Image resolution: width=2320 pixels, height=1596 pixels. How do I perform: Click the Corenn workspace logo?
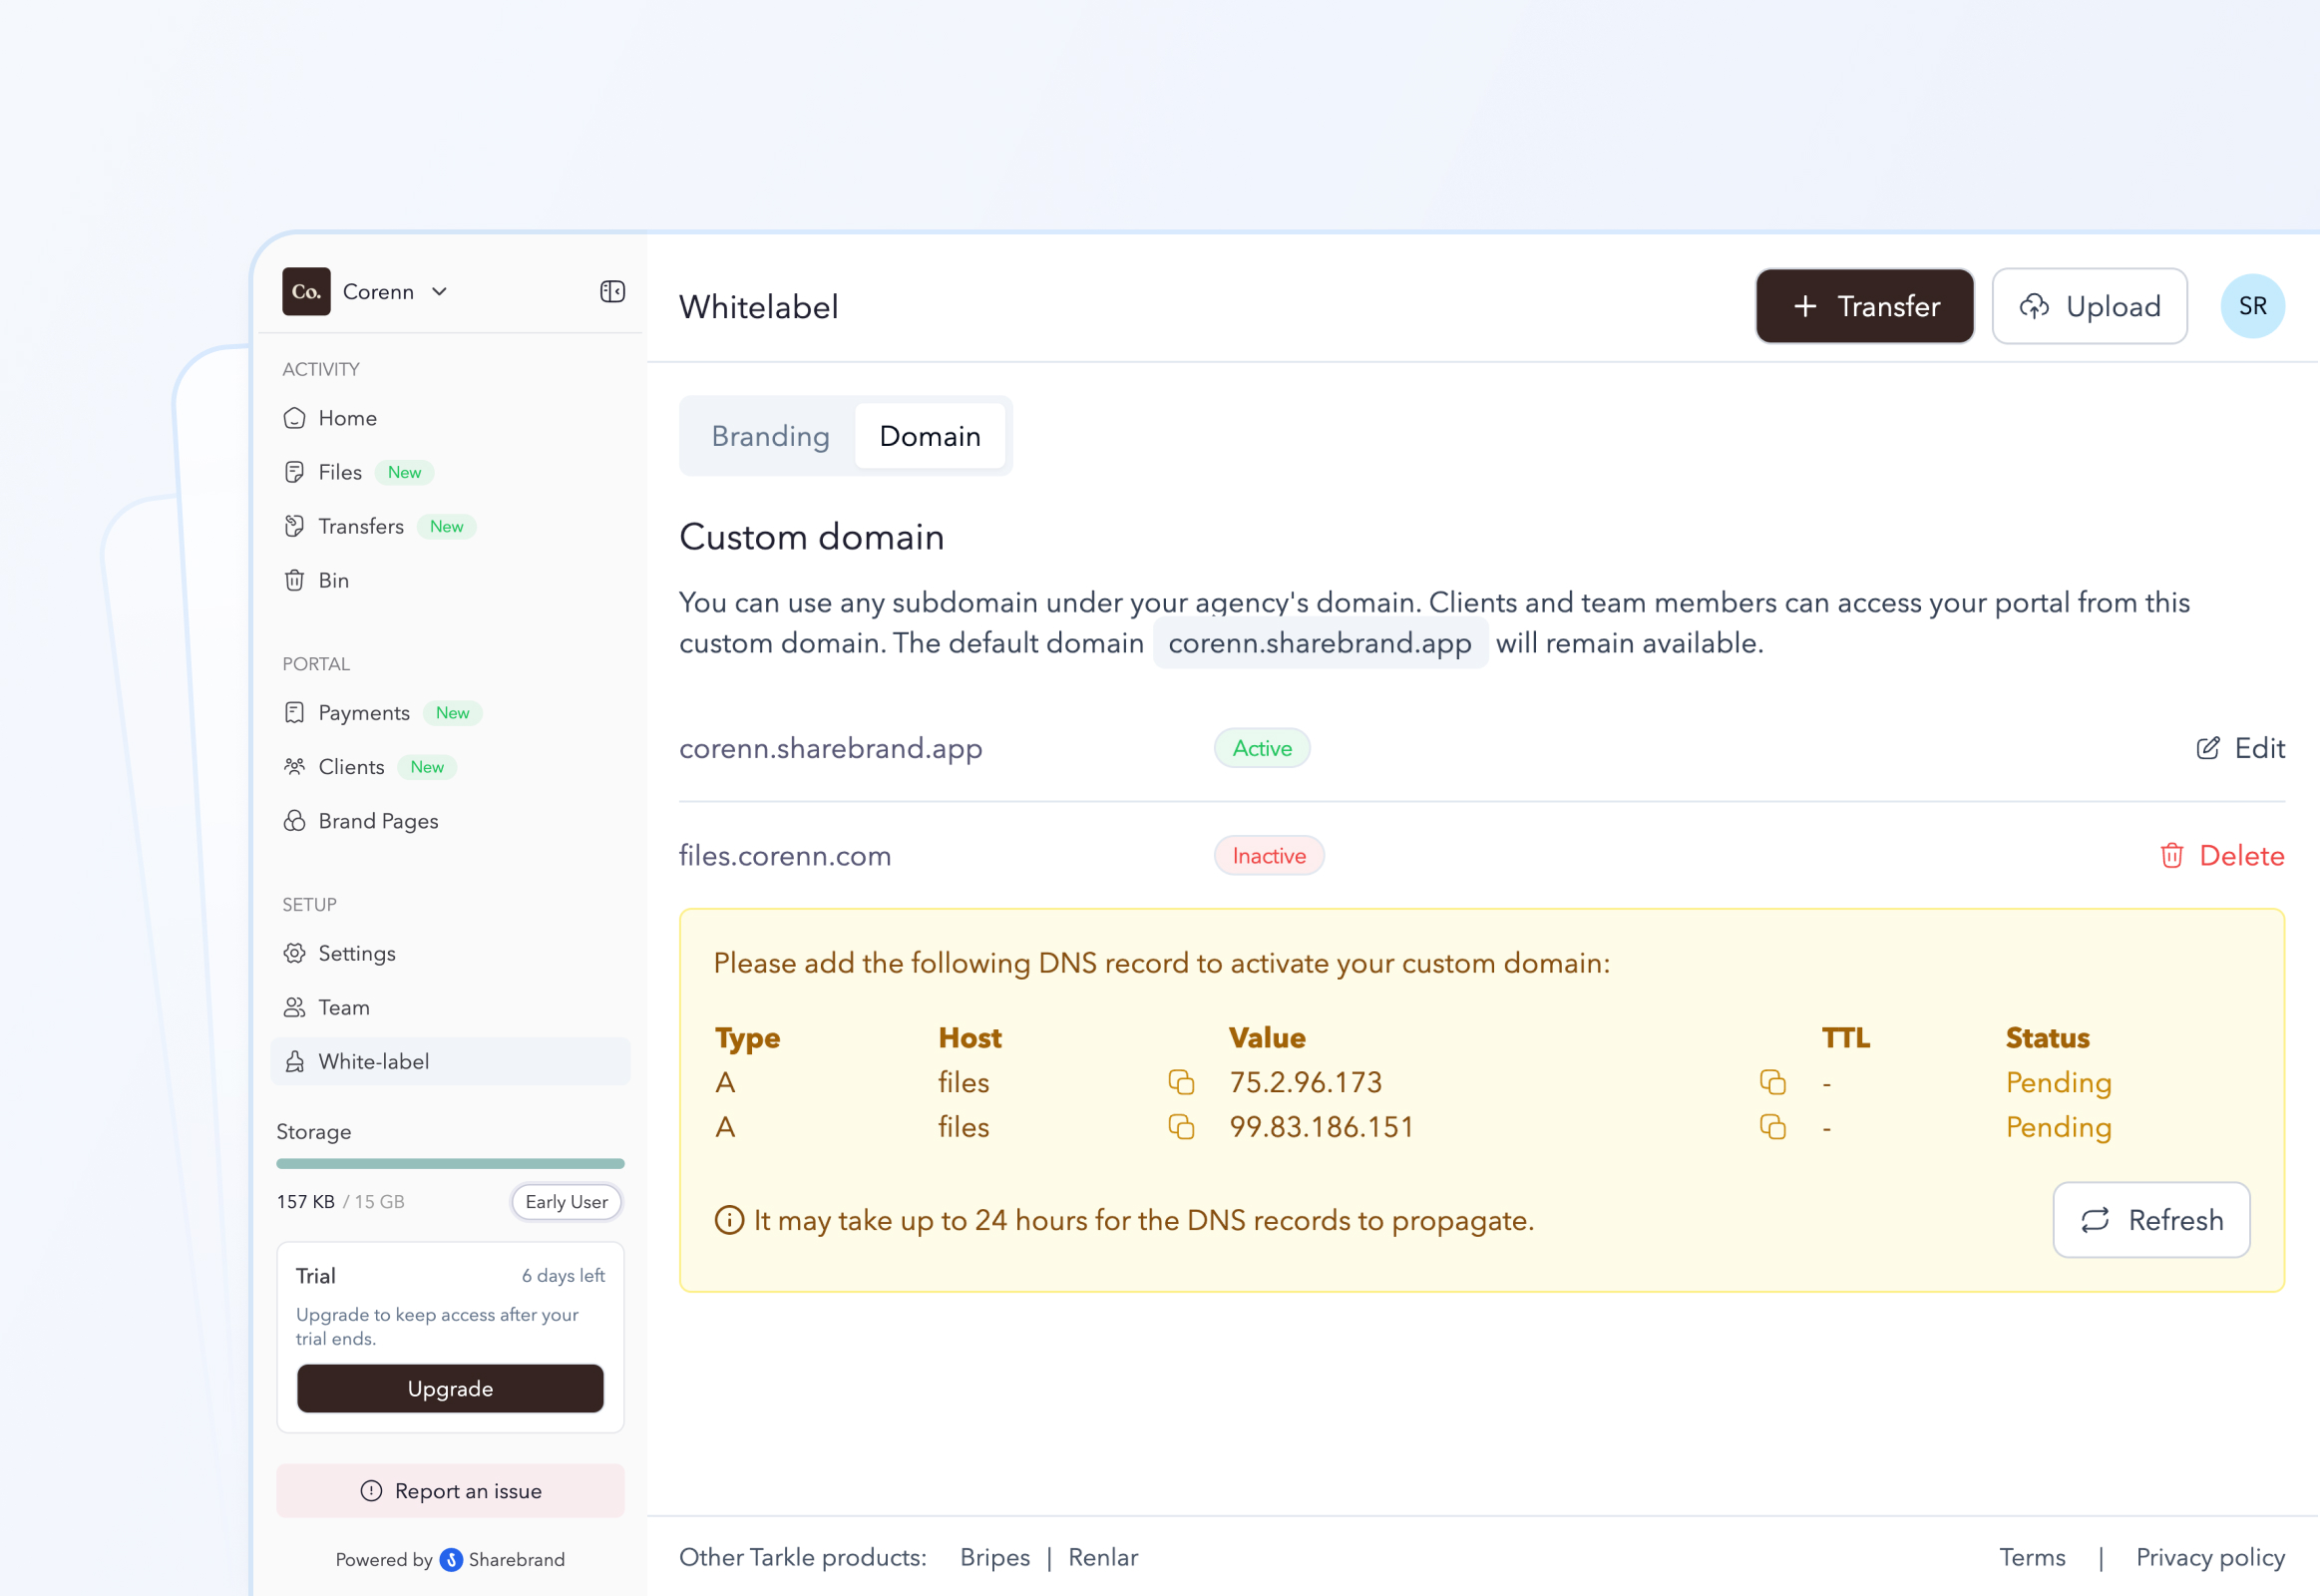(306, 291)
